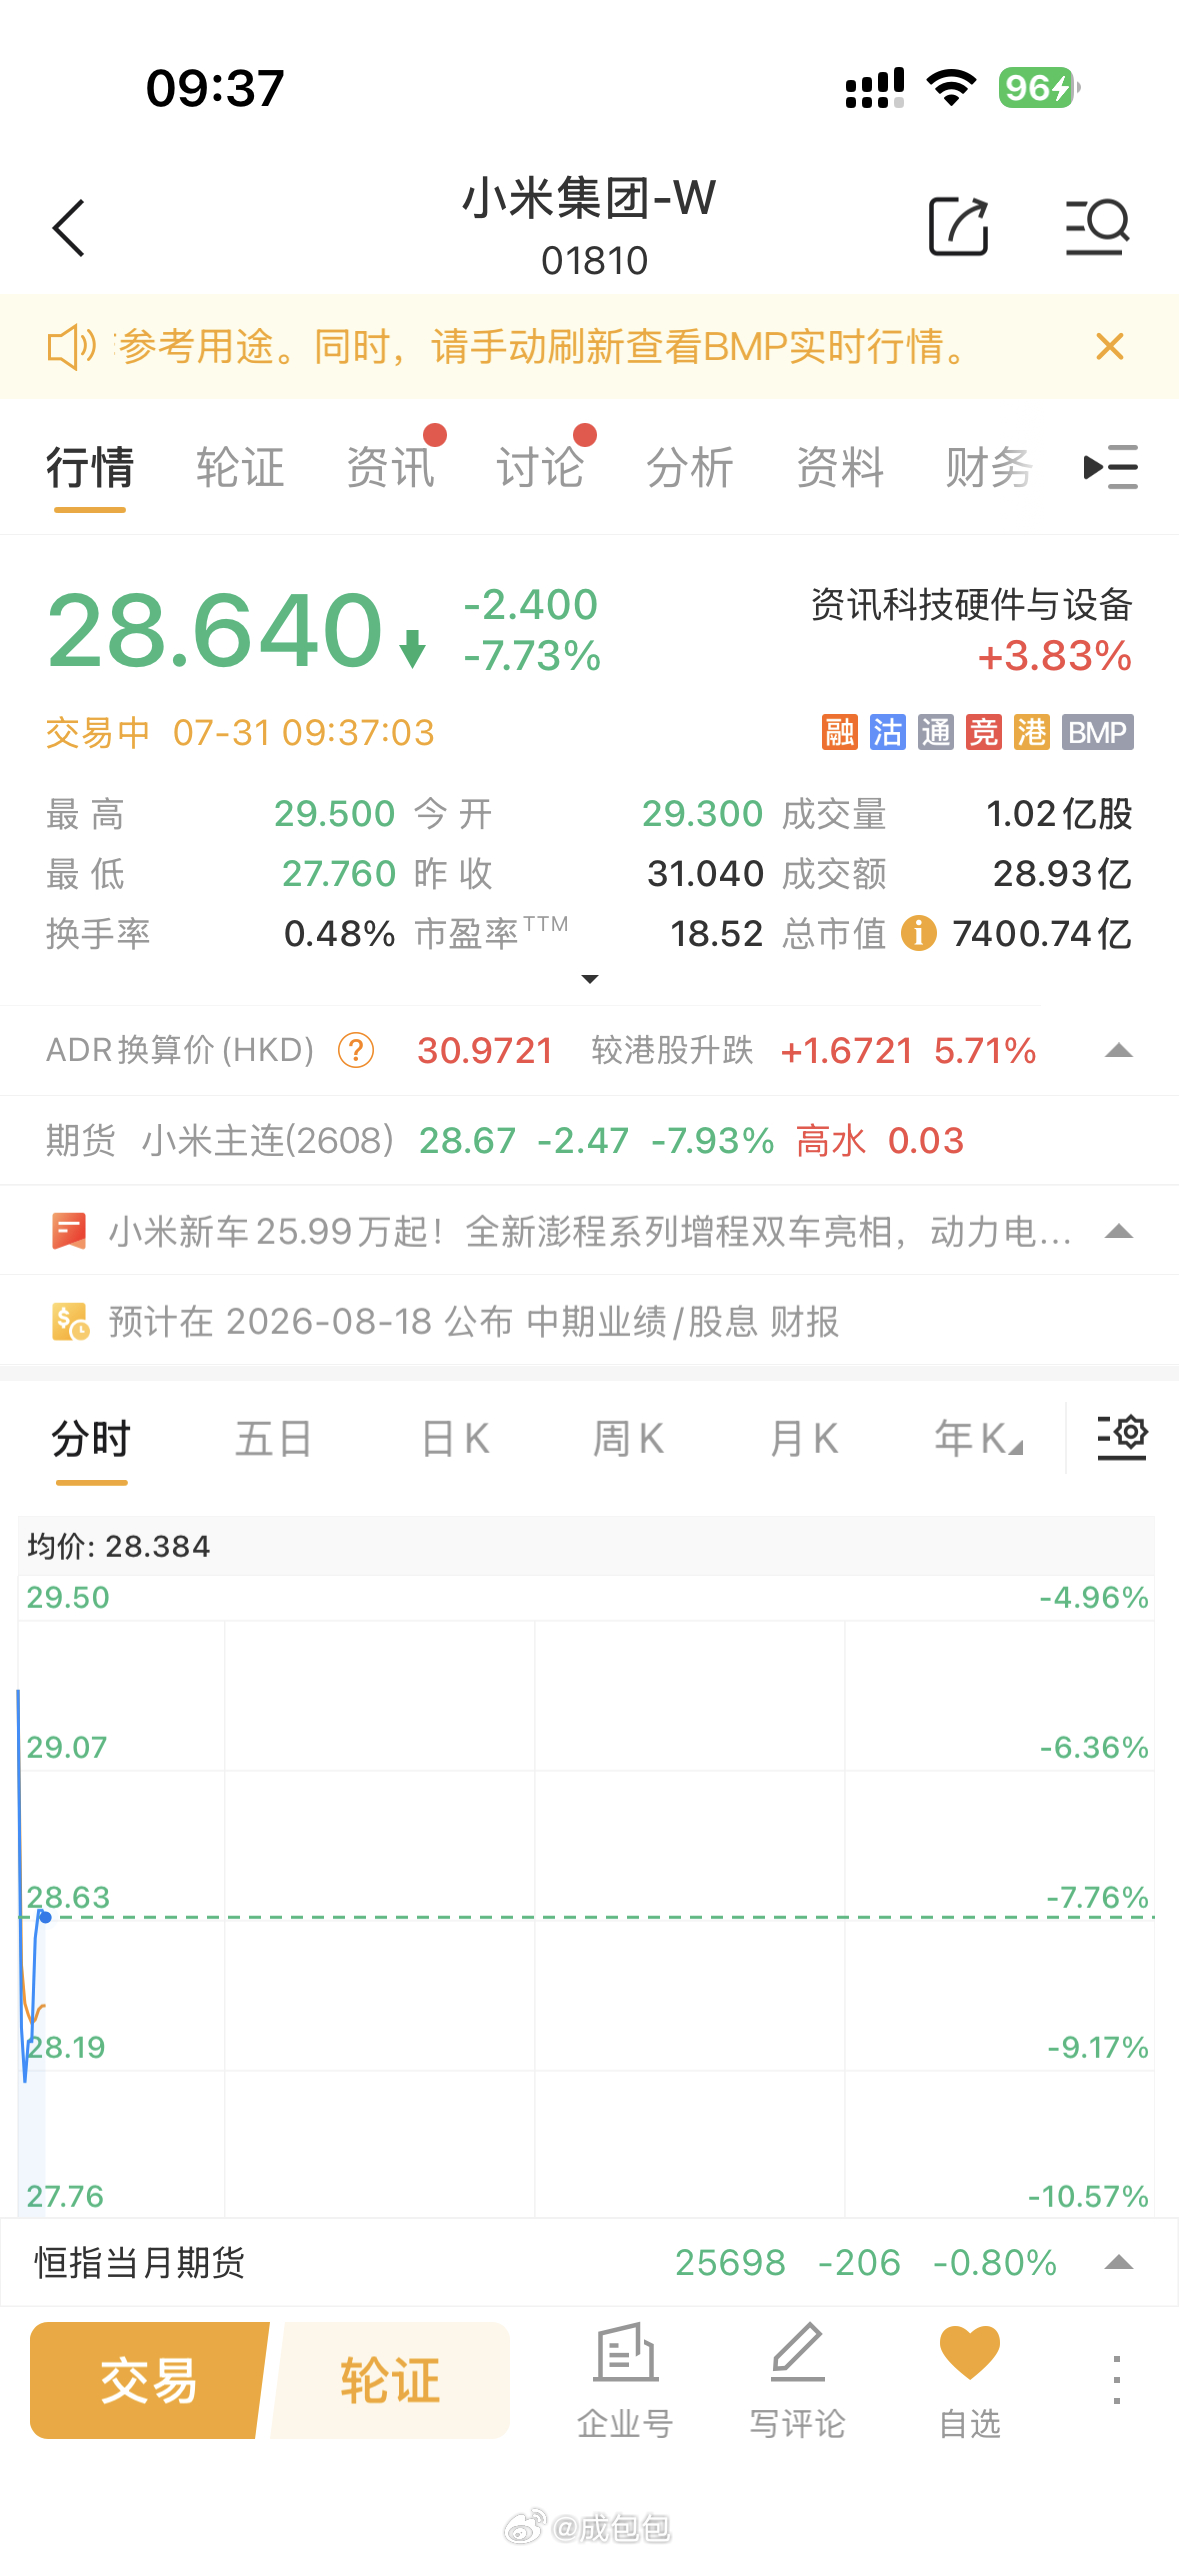This screenshot has height=2556, width=1179.
Task: Open the 年K period dropdown
Action: (x=979, y=1439)
